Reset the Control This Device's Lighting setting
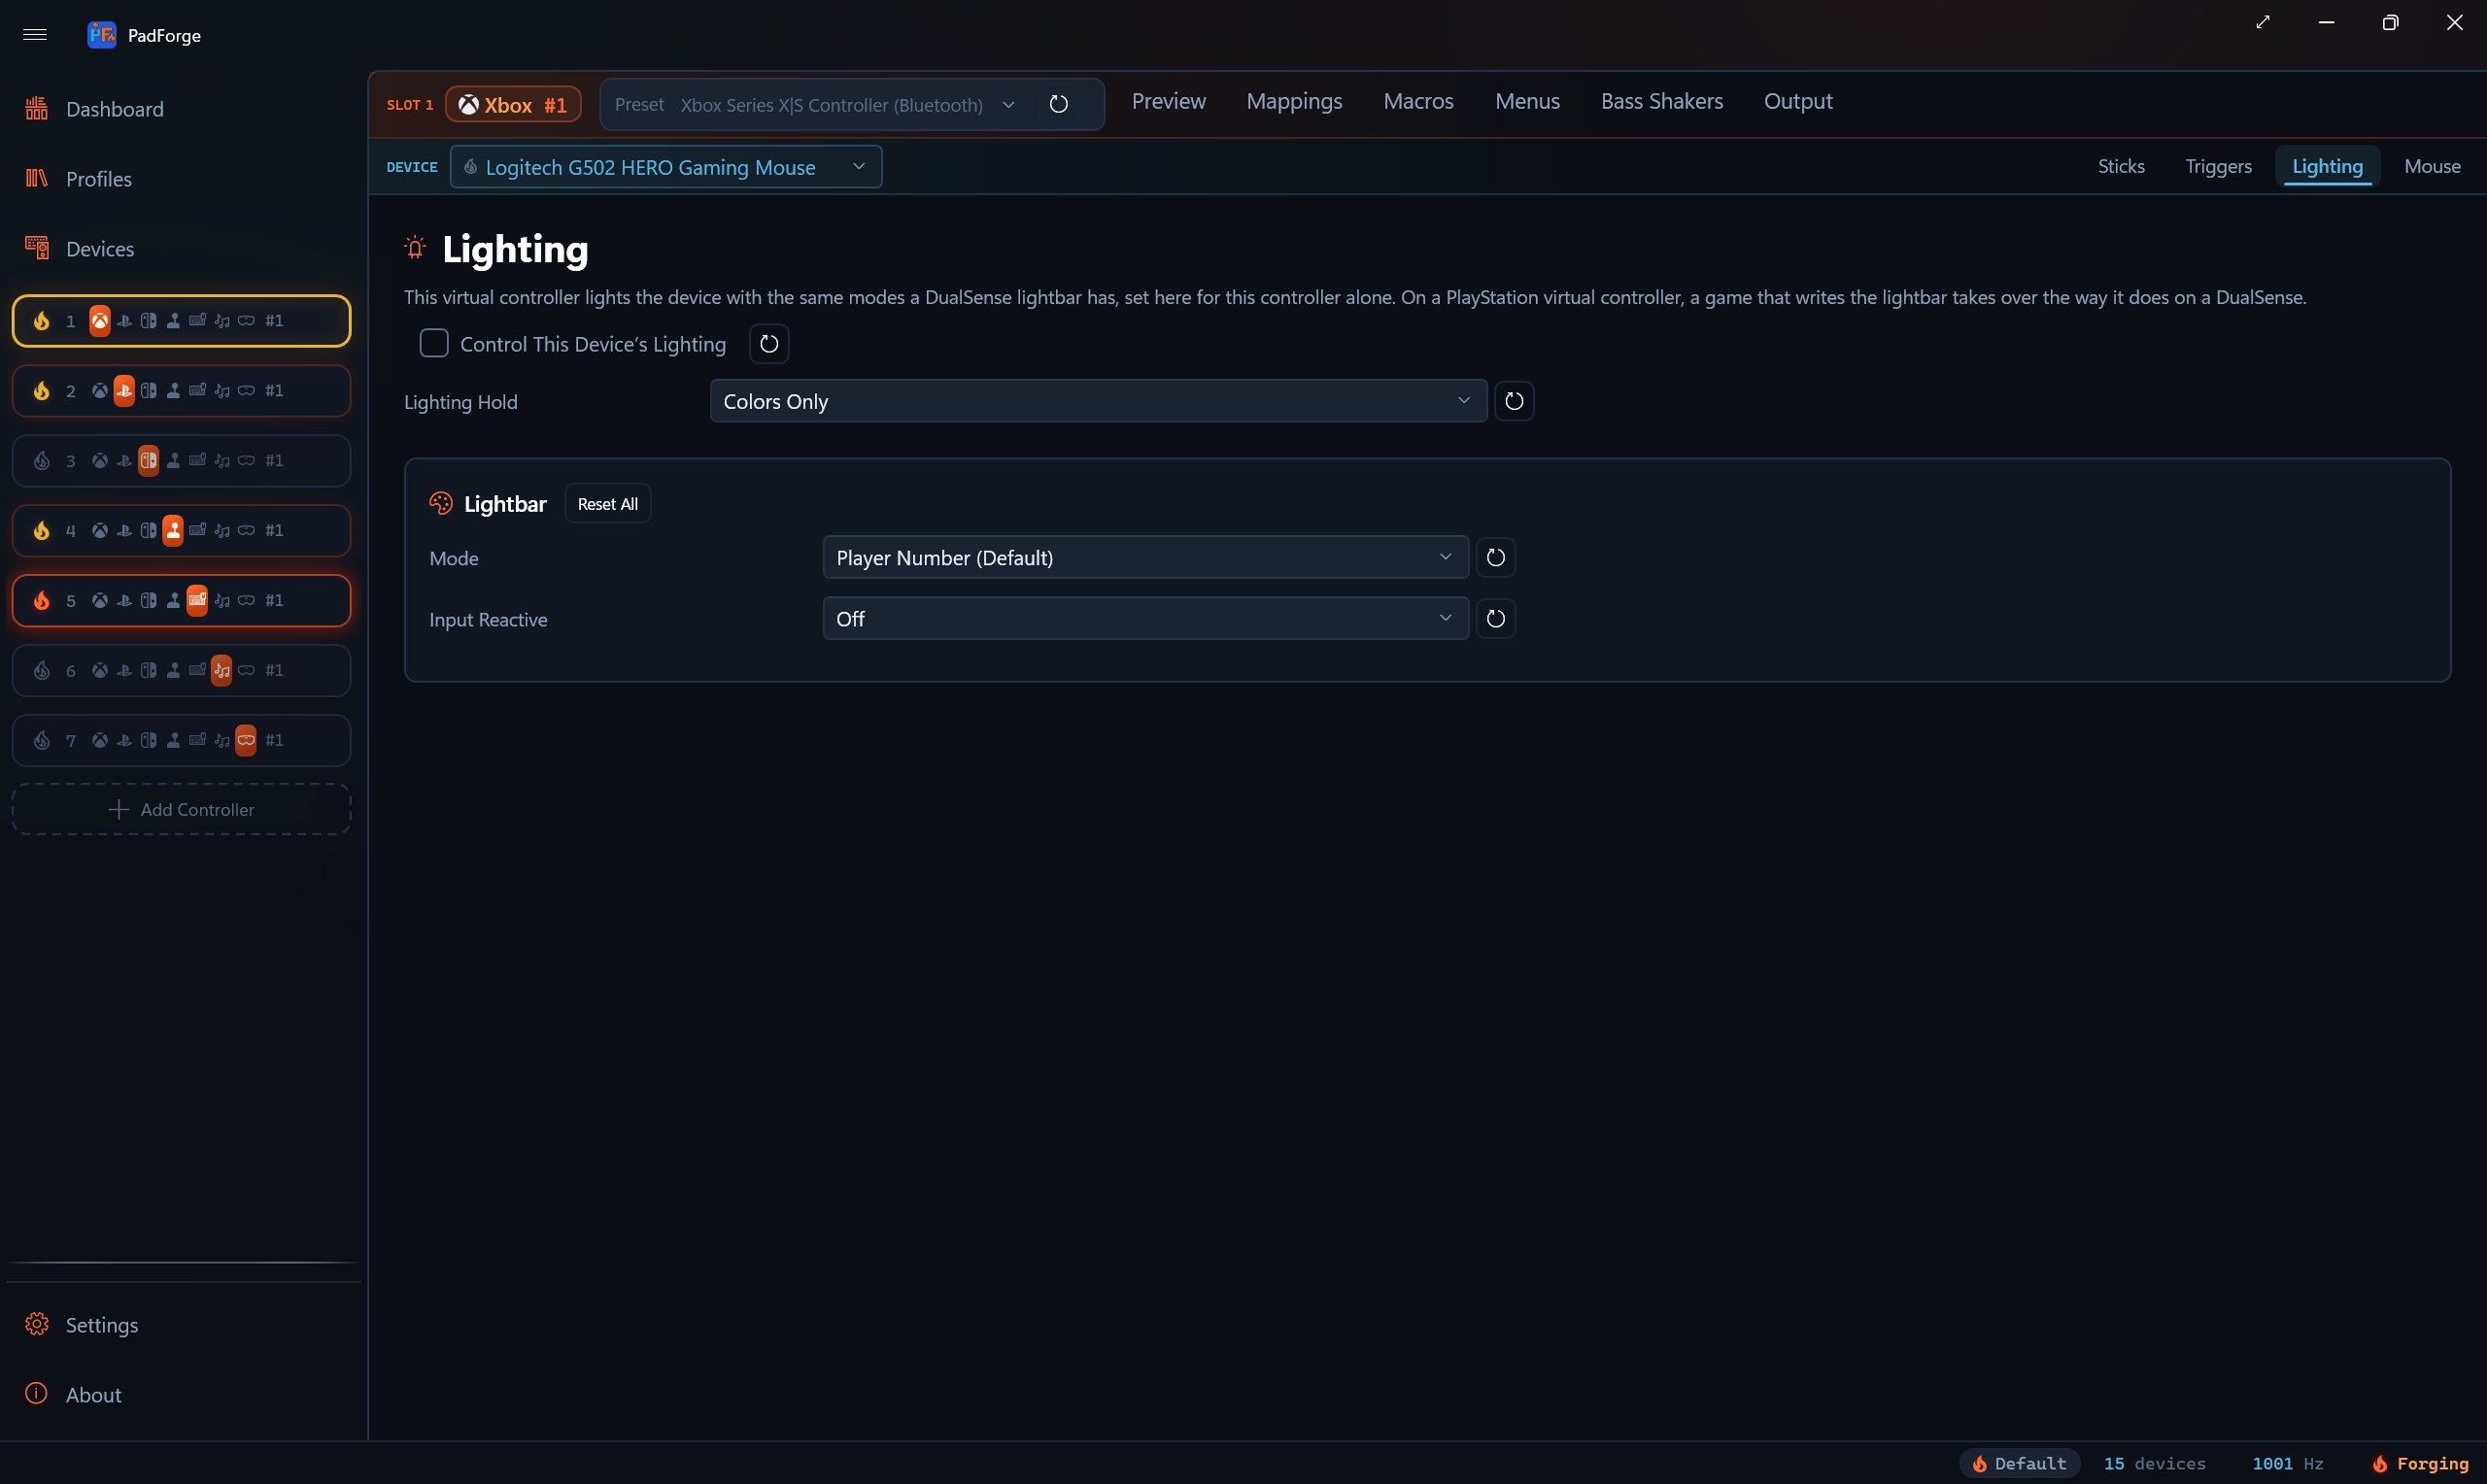Screen dimensions: 2487x1484 tap(769, 344)
